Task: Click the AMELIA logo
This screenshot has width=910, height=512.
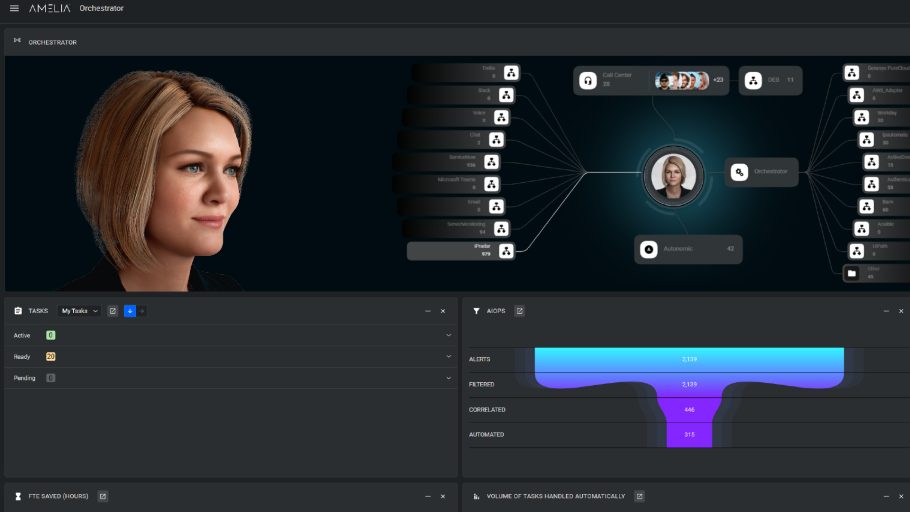Action: coord(50,8)
